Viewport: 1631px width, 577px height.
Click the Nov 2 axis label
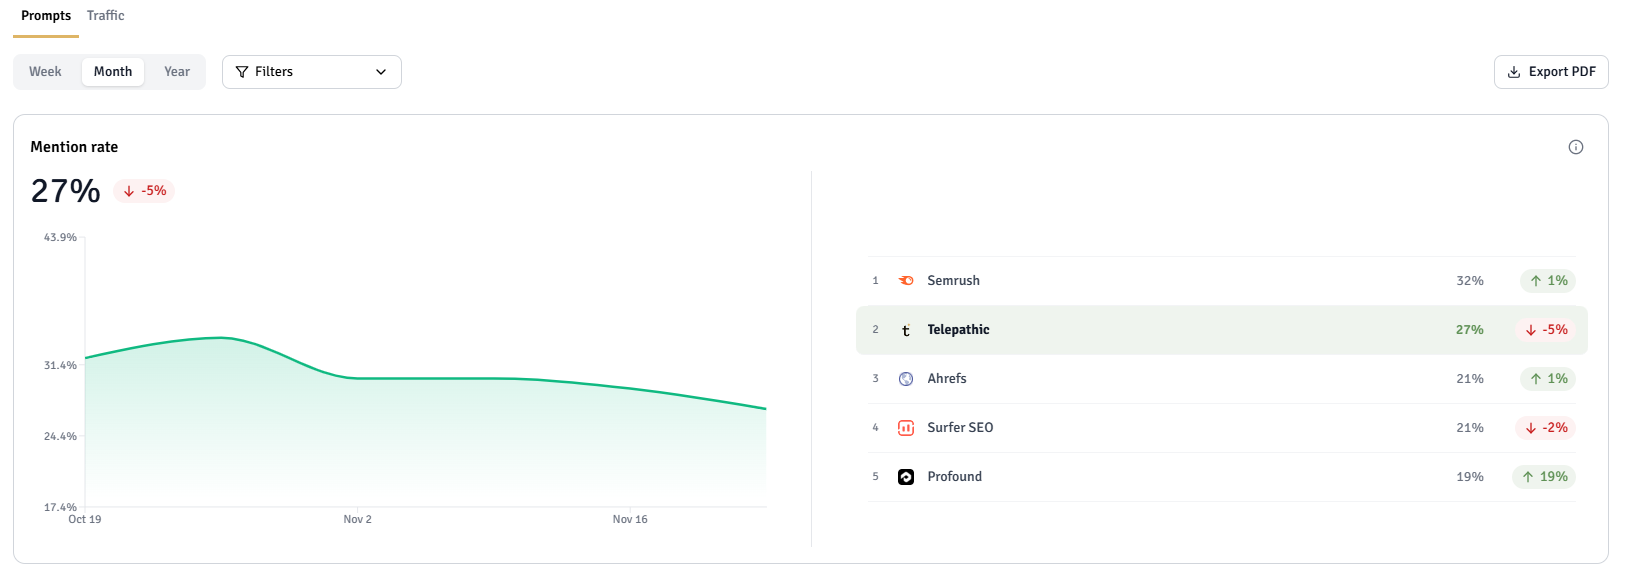click(357, 519)
